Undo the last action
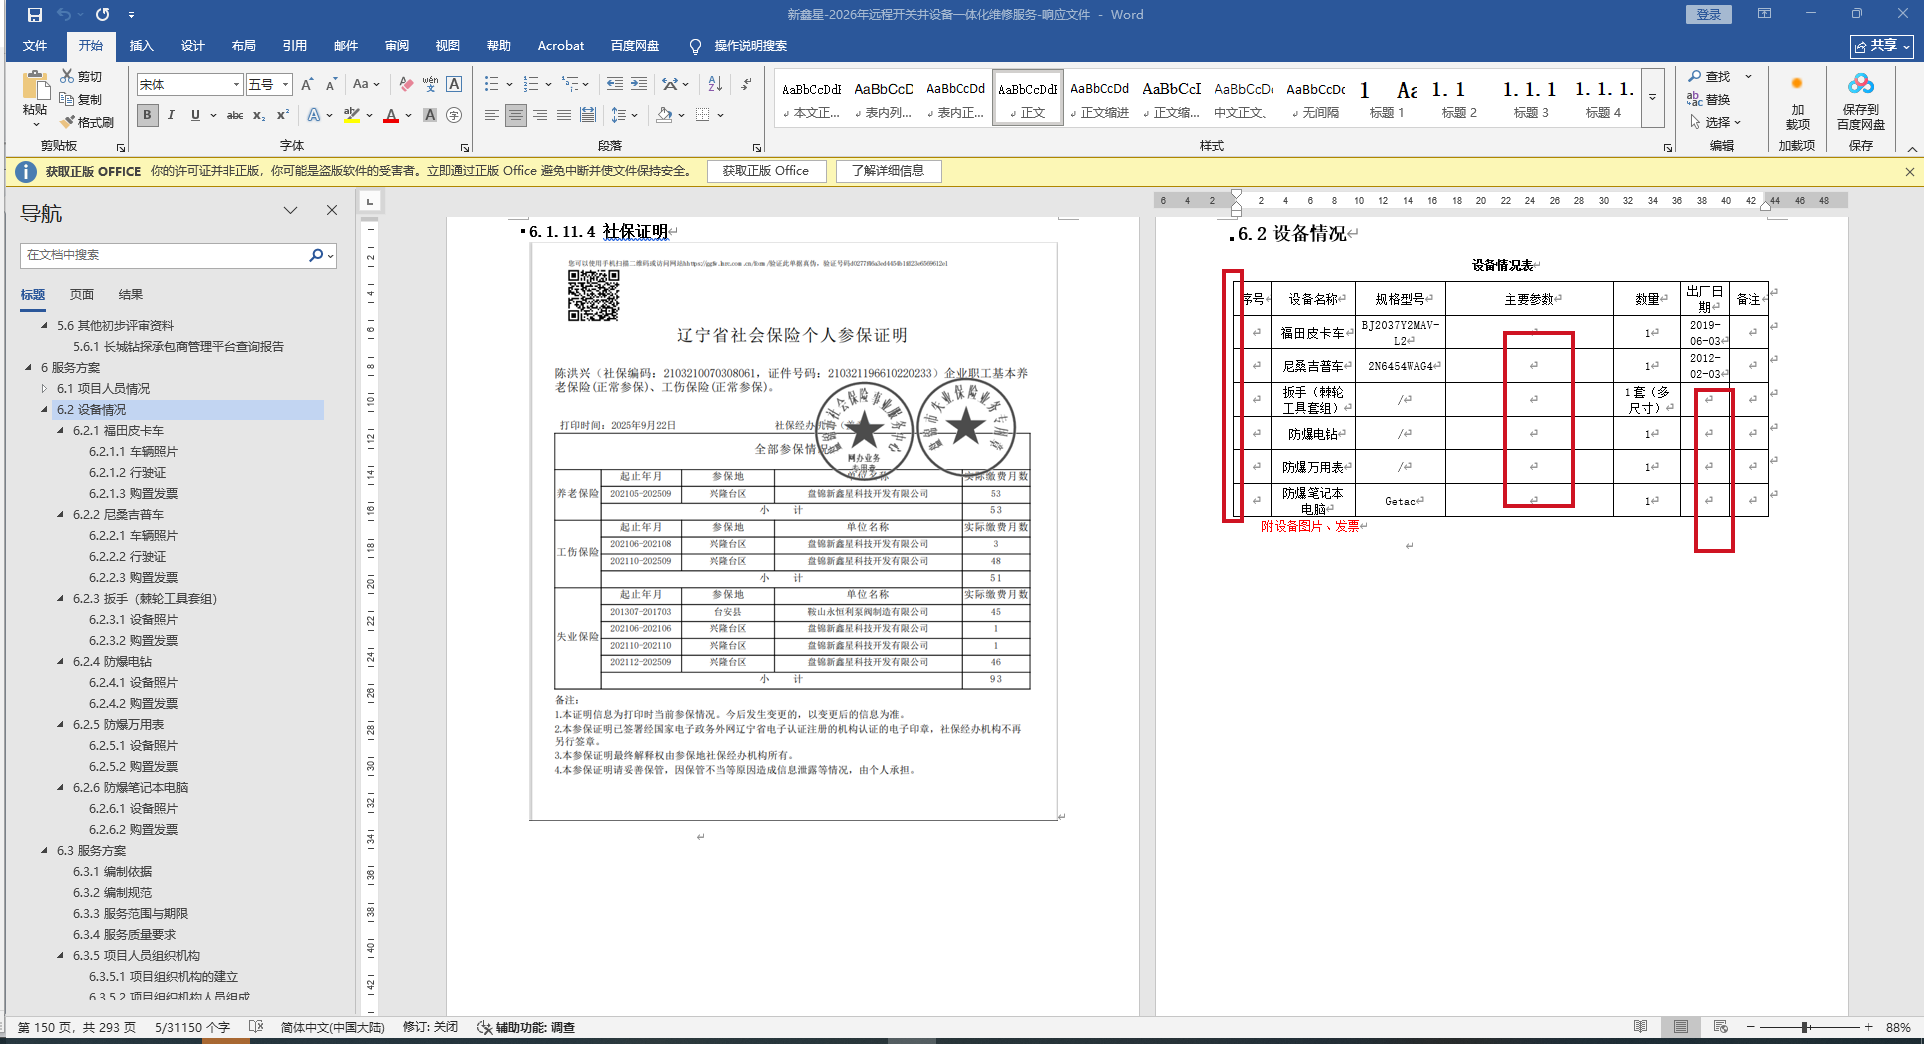The width and height of the screenshot is (1924, 1044). click(x=64, y=15)
